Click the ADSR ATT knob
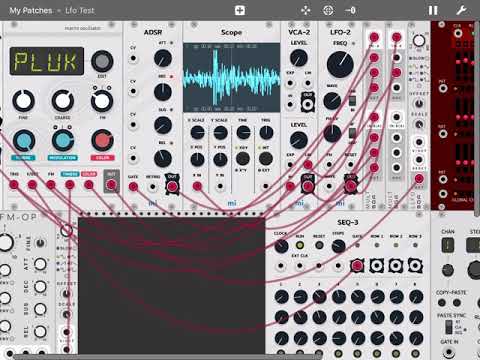 click(x=163, y=58)
